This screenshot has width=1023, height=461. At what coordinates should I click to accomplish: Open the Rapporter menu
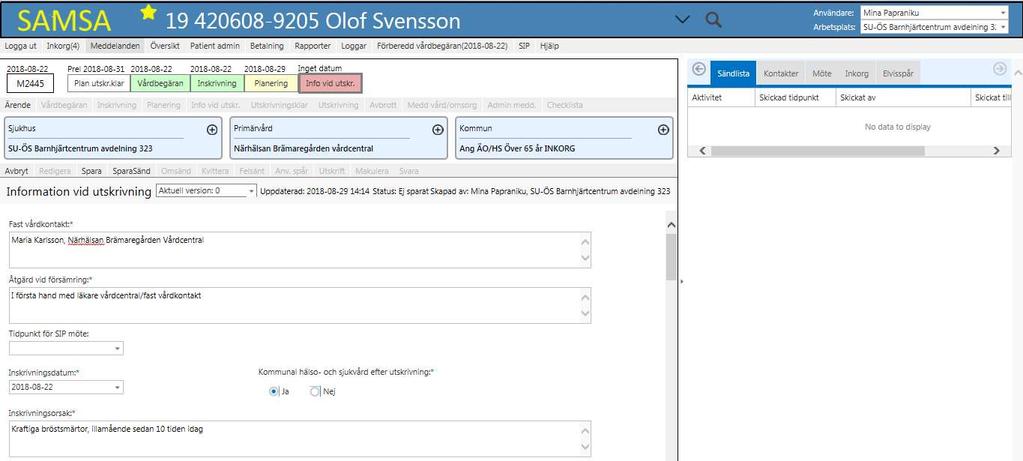click(313, 46)
